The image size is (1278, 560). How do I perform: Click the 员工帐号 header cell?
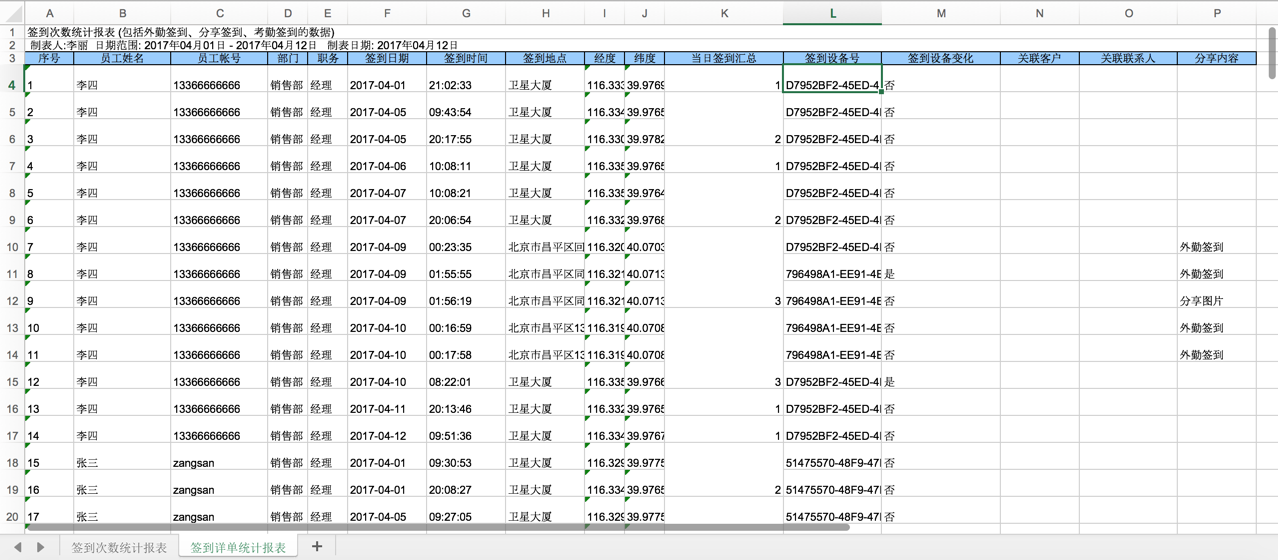coord(219,58)
